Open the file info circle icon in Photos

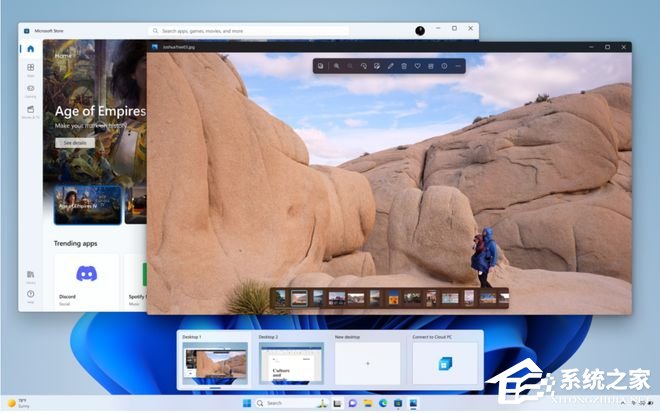click(x=444, y=66)
